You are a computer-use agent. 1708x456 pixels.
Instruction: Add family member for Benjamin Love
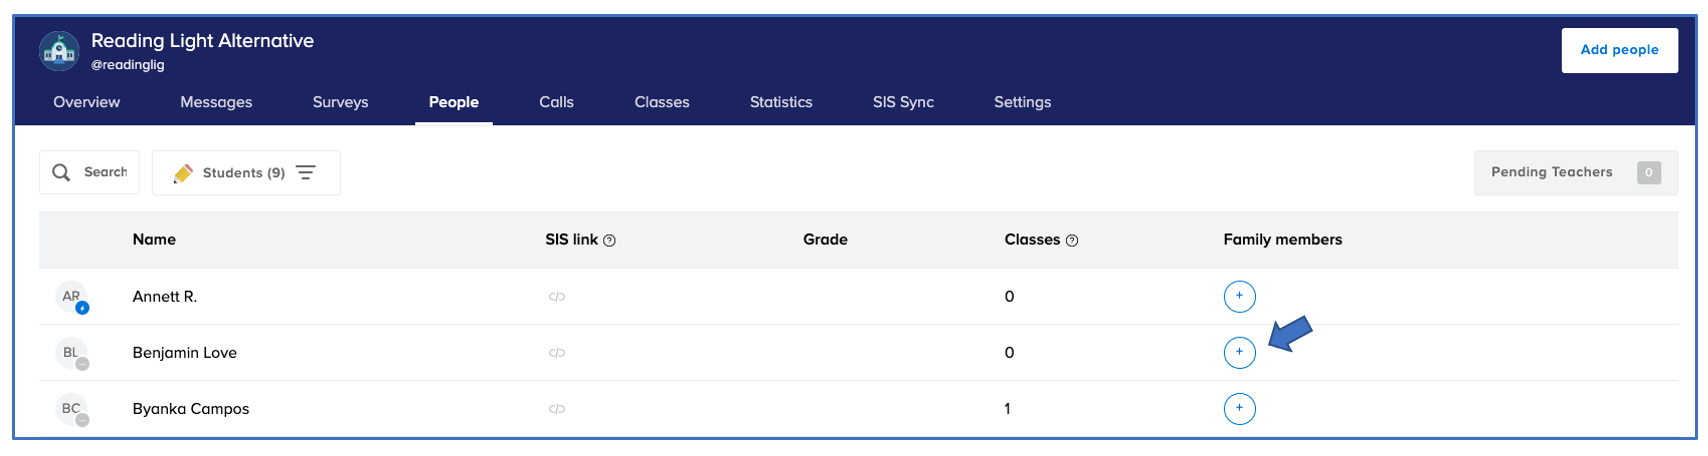(1239, 352)
